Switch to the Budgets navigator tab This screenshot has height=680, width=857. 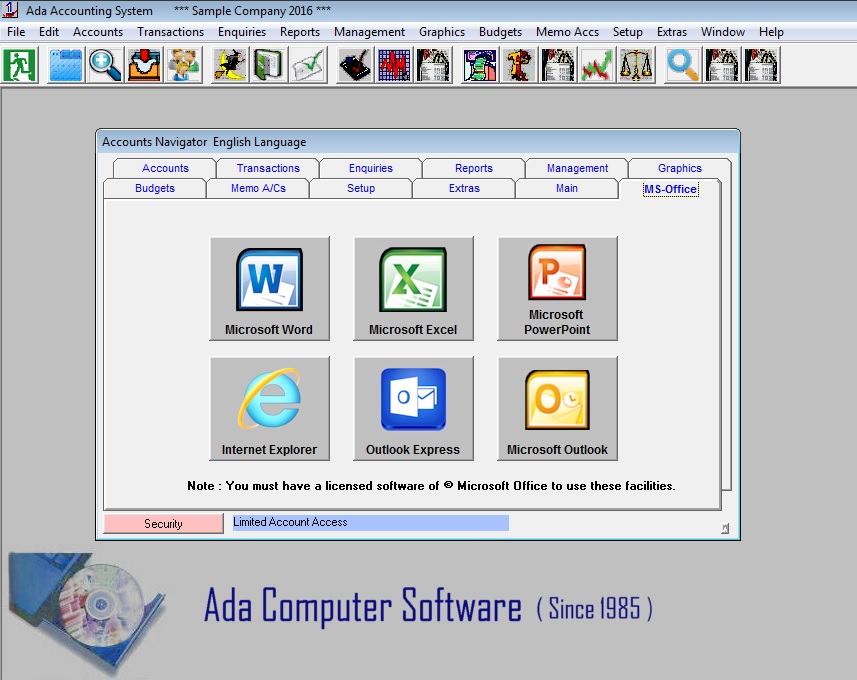pyautogui.click(x=155, y=188)
